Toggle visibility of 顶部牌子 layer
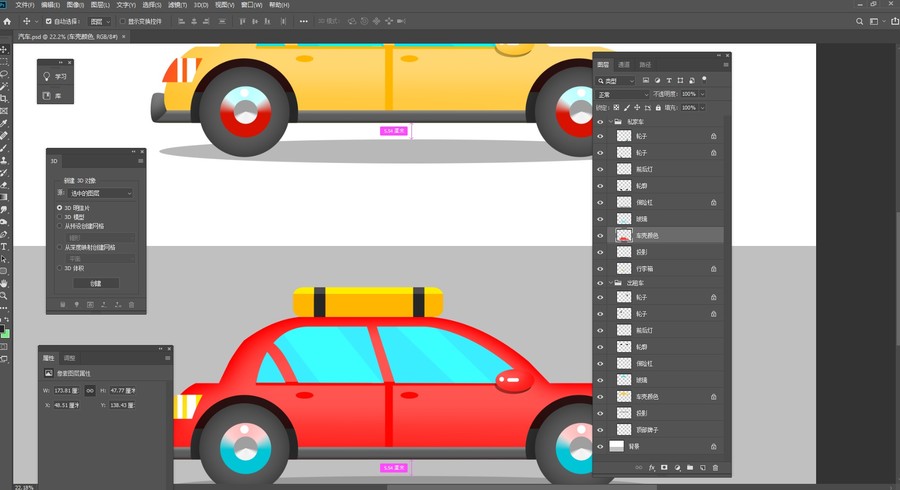The image size is (900, 490). point(600,430)
